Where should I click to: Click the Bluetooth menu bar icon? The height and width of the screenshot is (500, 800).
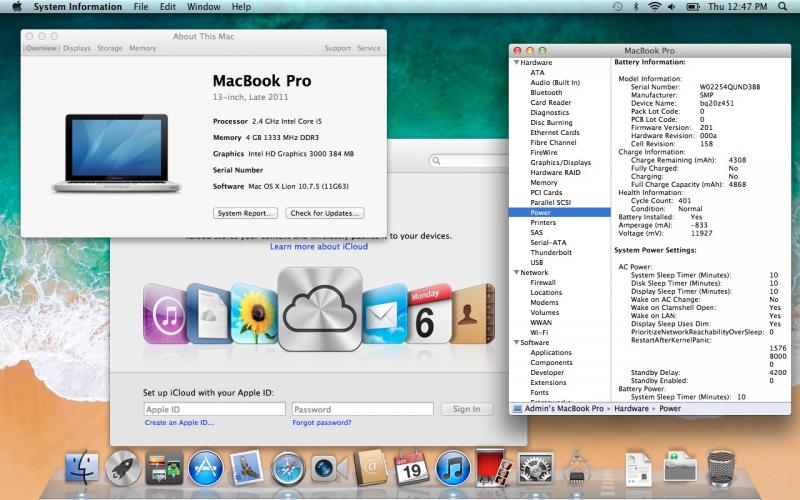pyautogui.click(x=636, y=7)
